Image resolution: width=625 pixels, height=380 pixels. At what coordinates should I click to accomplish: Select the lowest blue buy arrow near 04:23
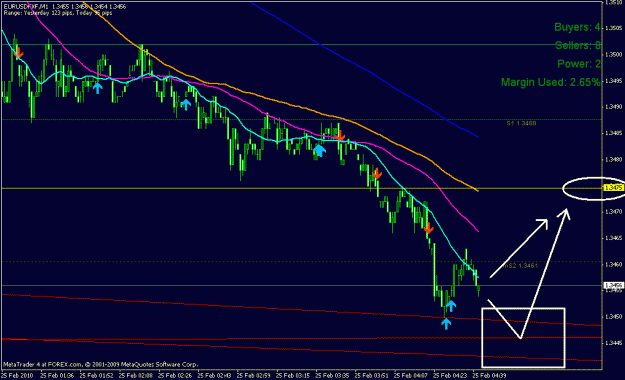tap(446, 323)
